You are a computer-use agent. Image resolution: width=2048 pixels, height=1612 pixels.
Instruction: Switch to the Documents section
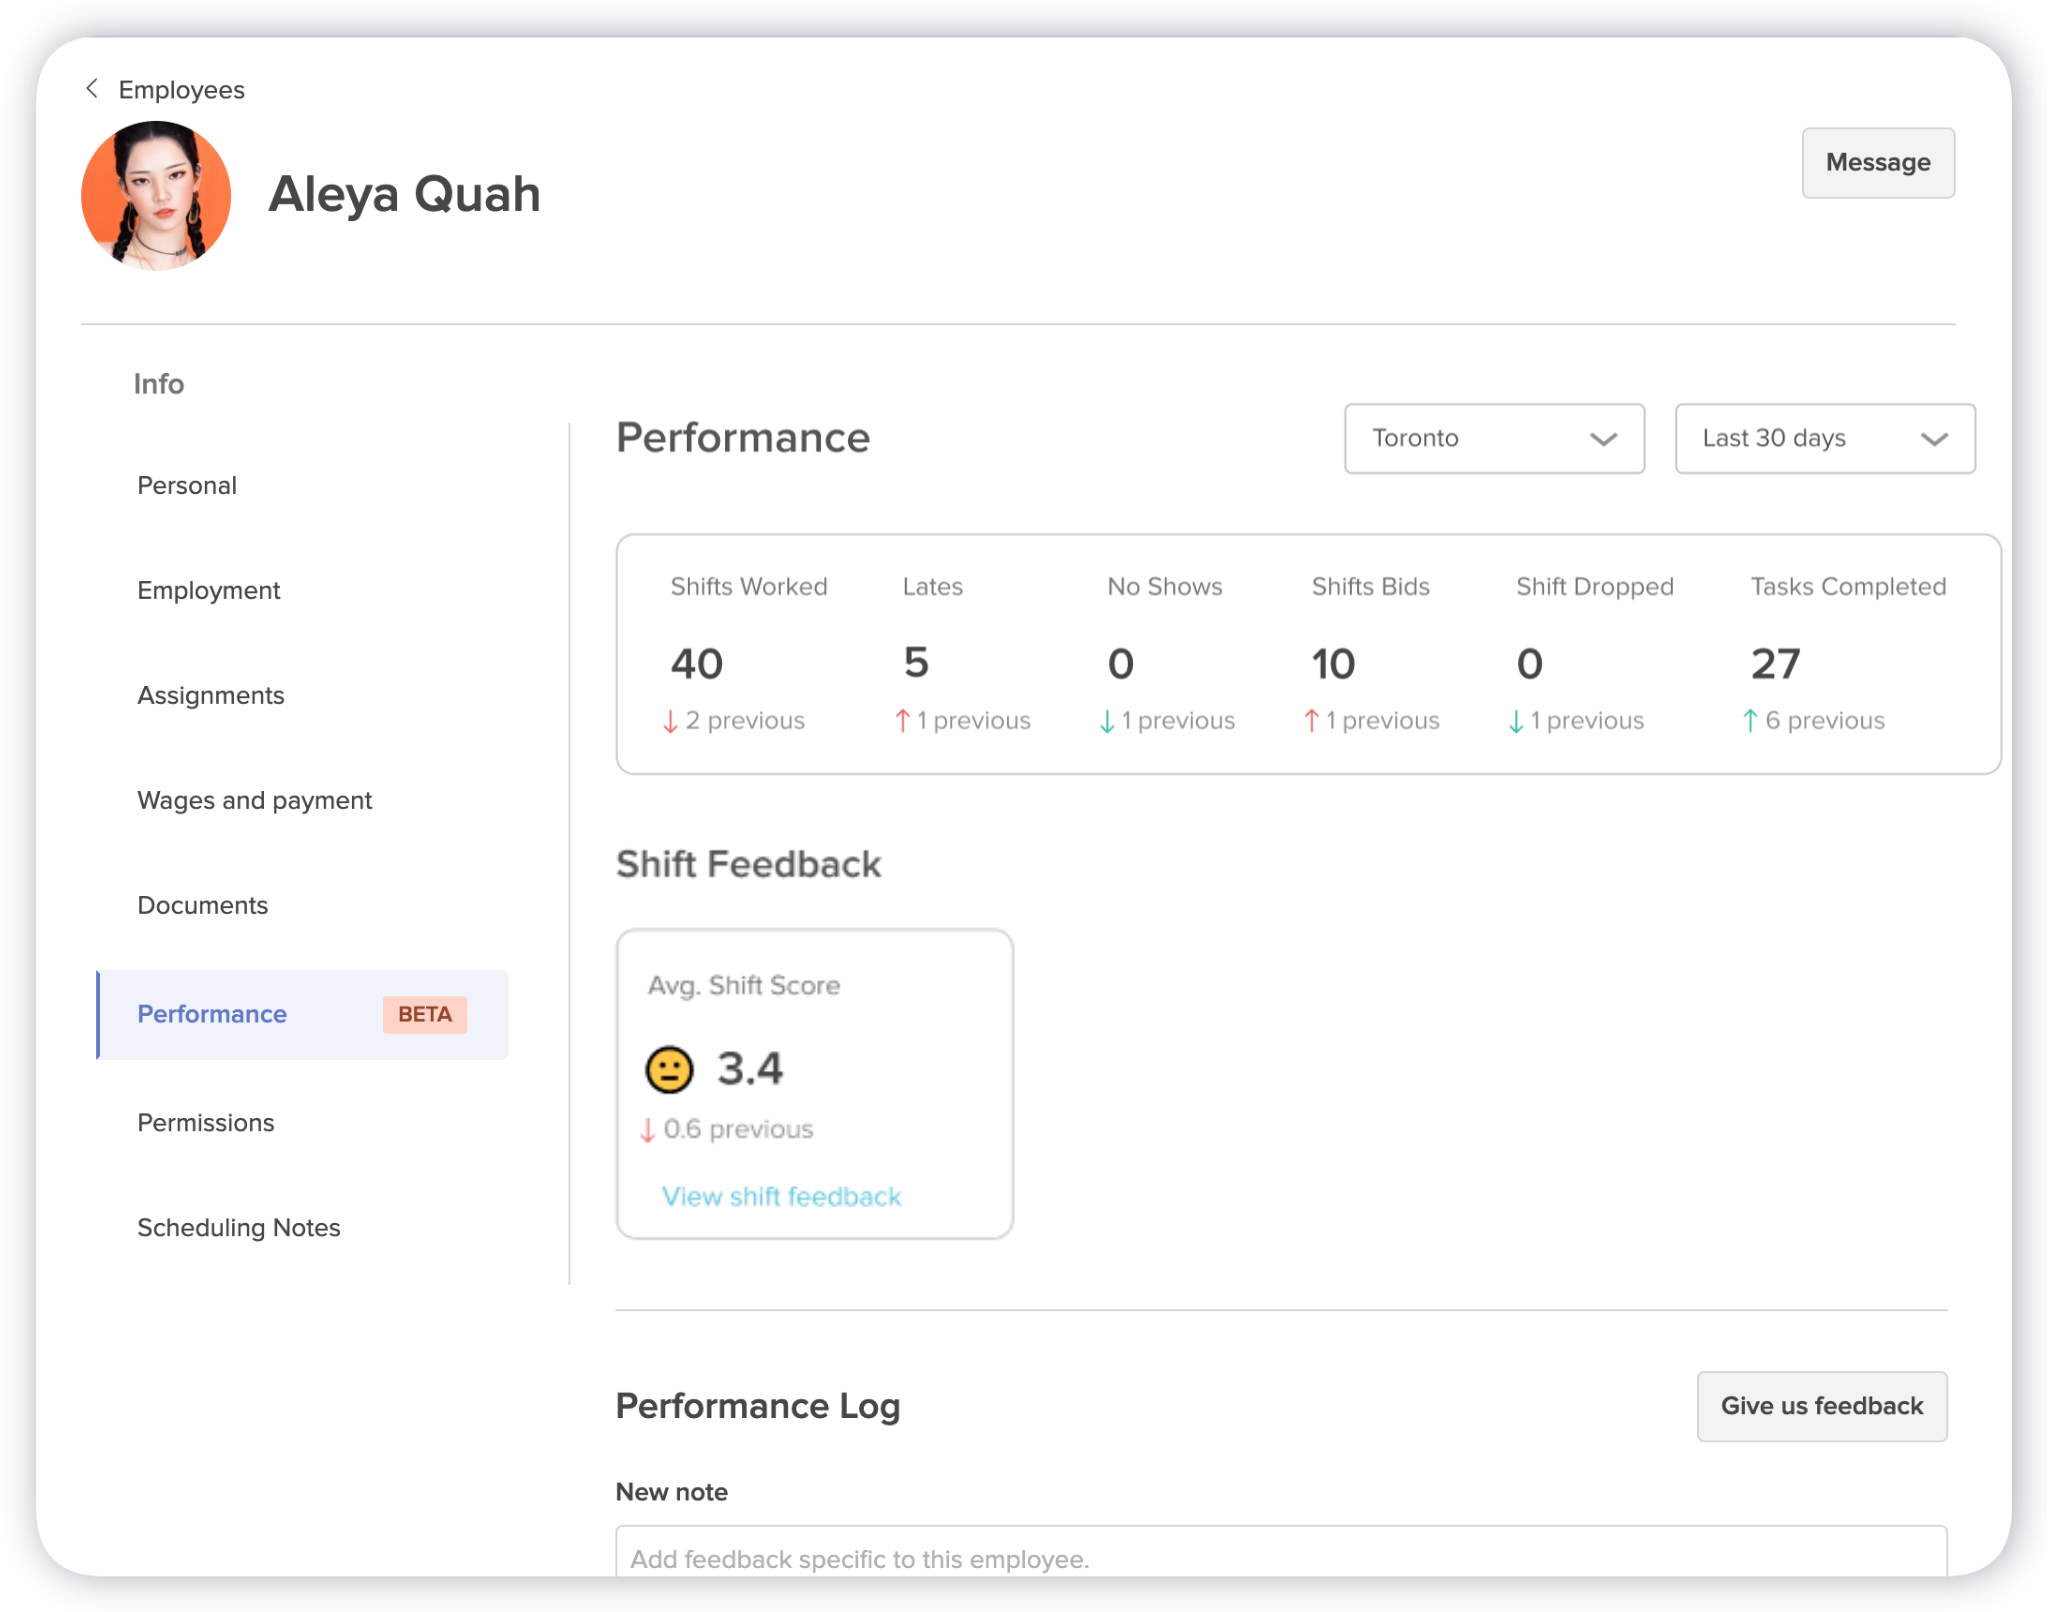[202, 905]
